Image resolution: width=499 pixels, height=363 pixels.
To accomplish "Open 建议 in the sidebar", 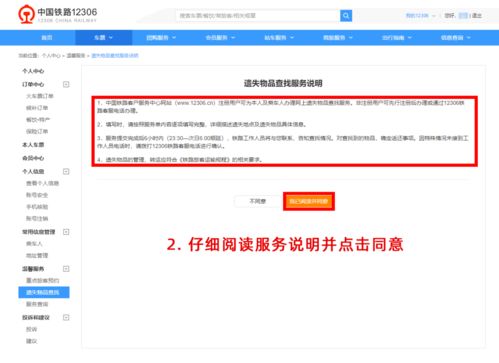I will point(32,341).
